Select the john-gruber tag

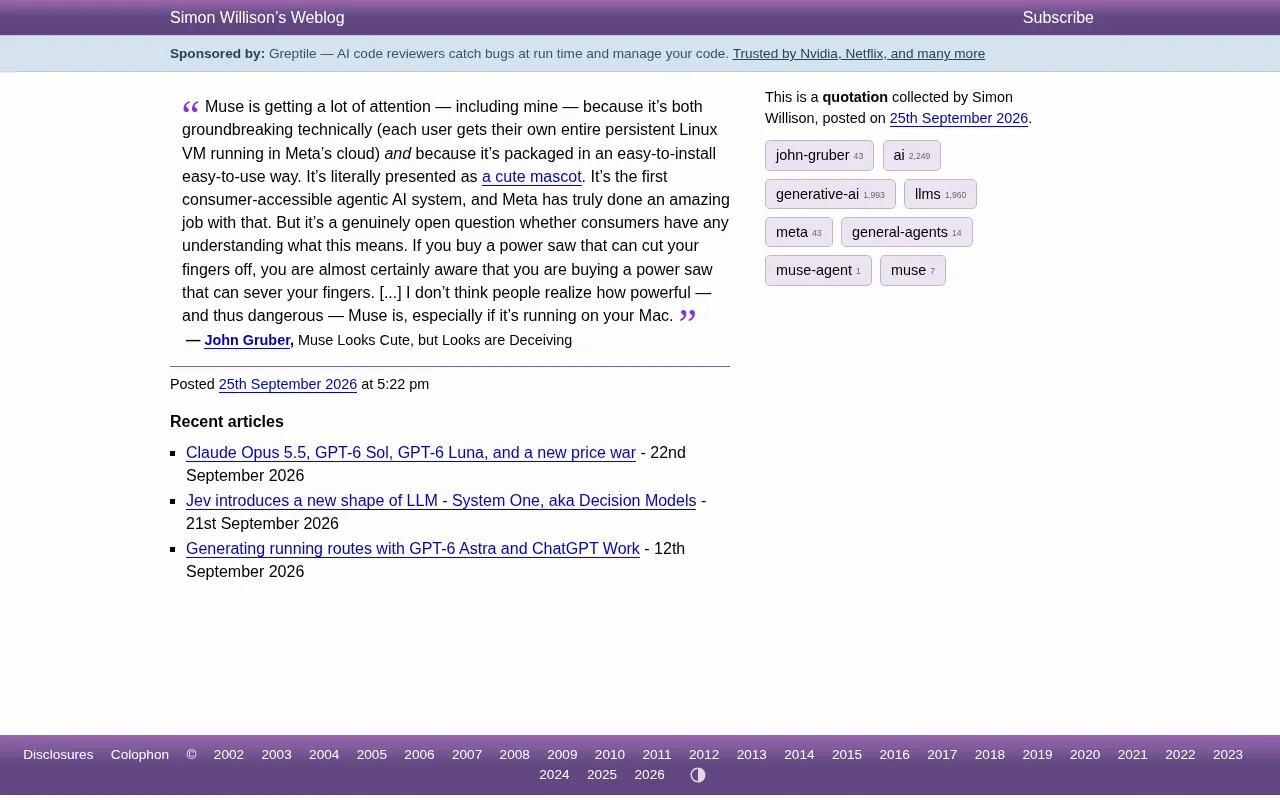(x=819, y=155)
